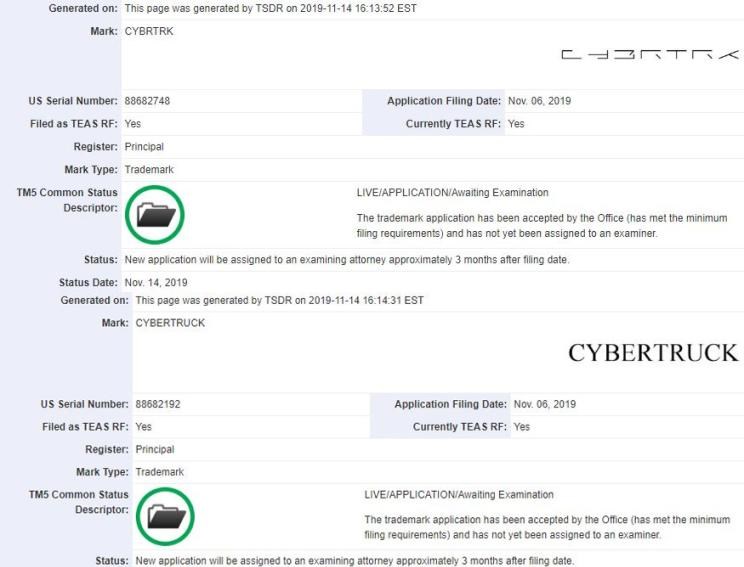The image size is (744, 567).
Task: Click the CYBERTRUCK acceptance description paragraph
Action: tap(547, 527)
